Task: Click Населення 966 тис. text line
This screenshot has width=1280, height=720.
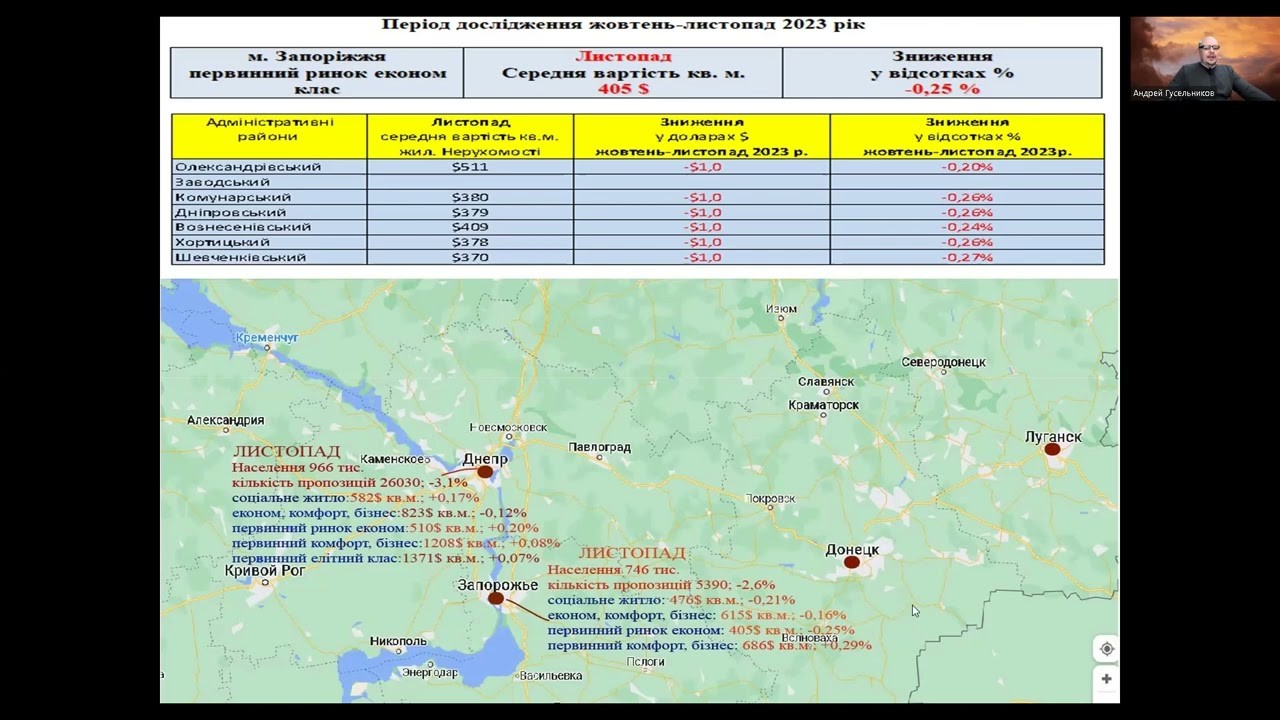Action: (298, 467)
